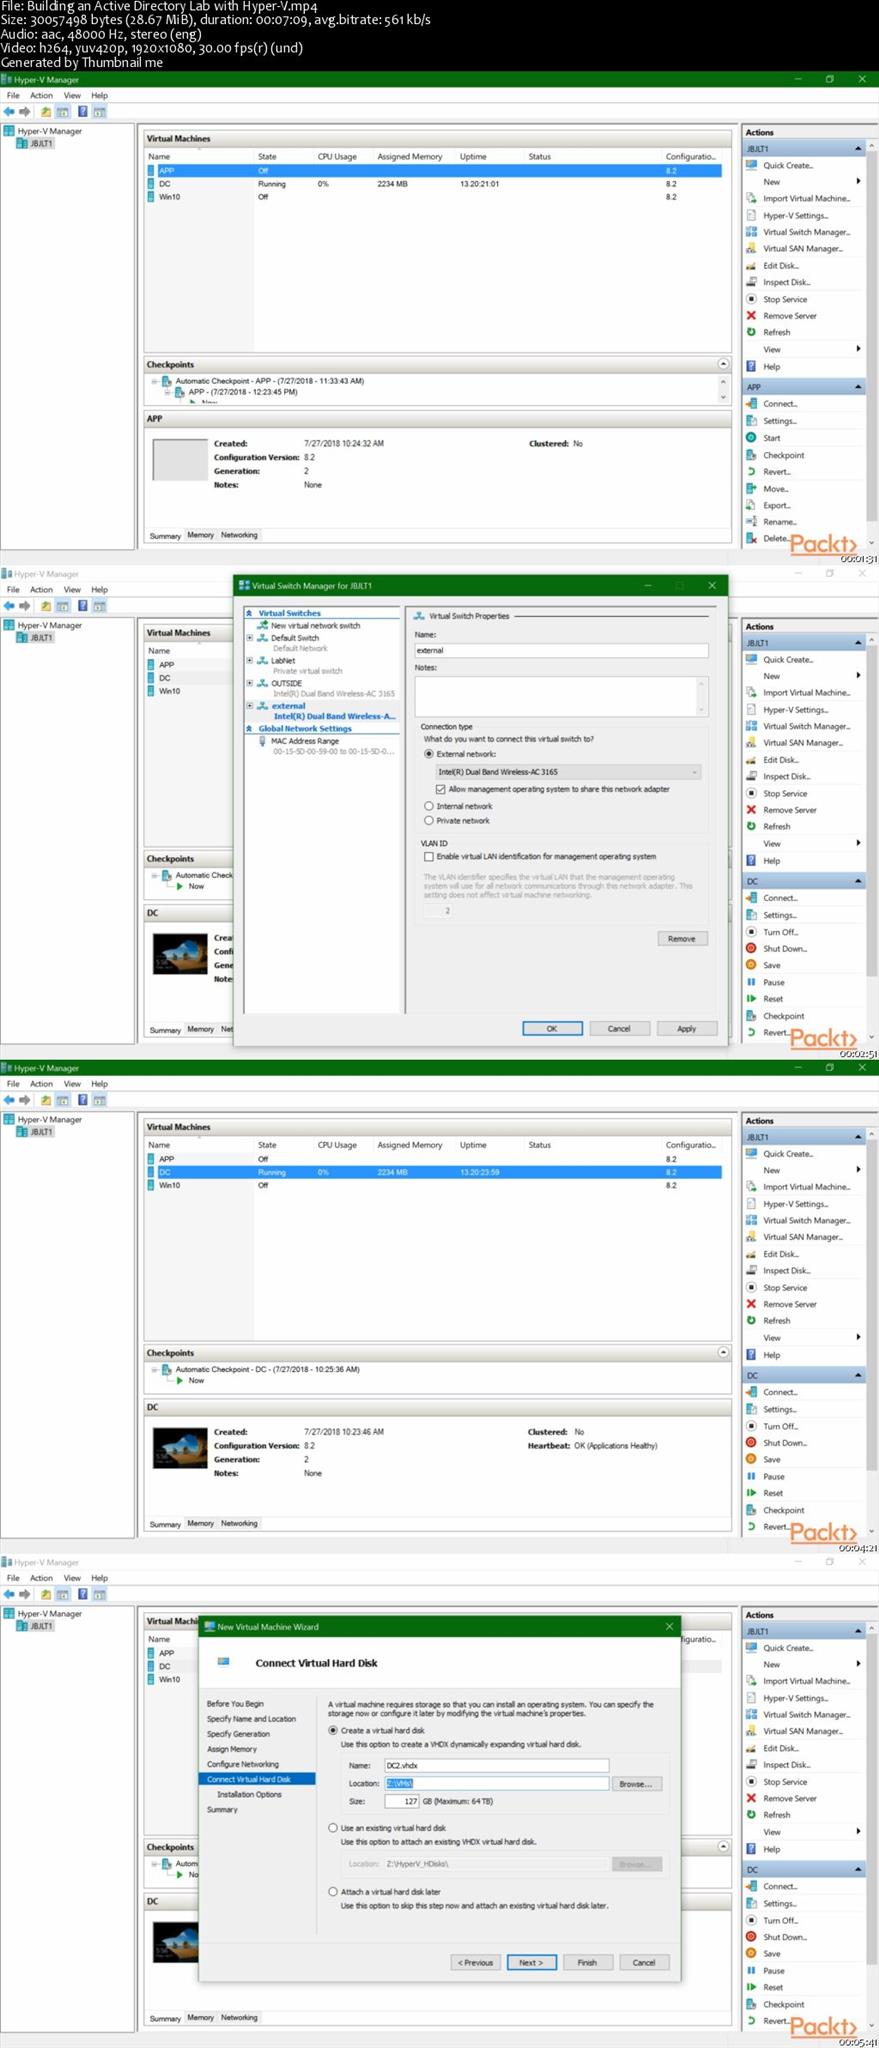Click Pause under DC actions in 00:04:21 frame
The height and width of the screenshot is (2048, 879).
(774, 1477)
